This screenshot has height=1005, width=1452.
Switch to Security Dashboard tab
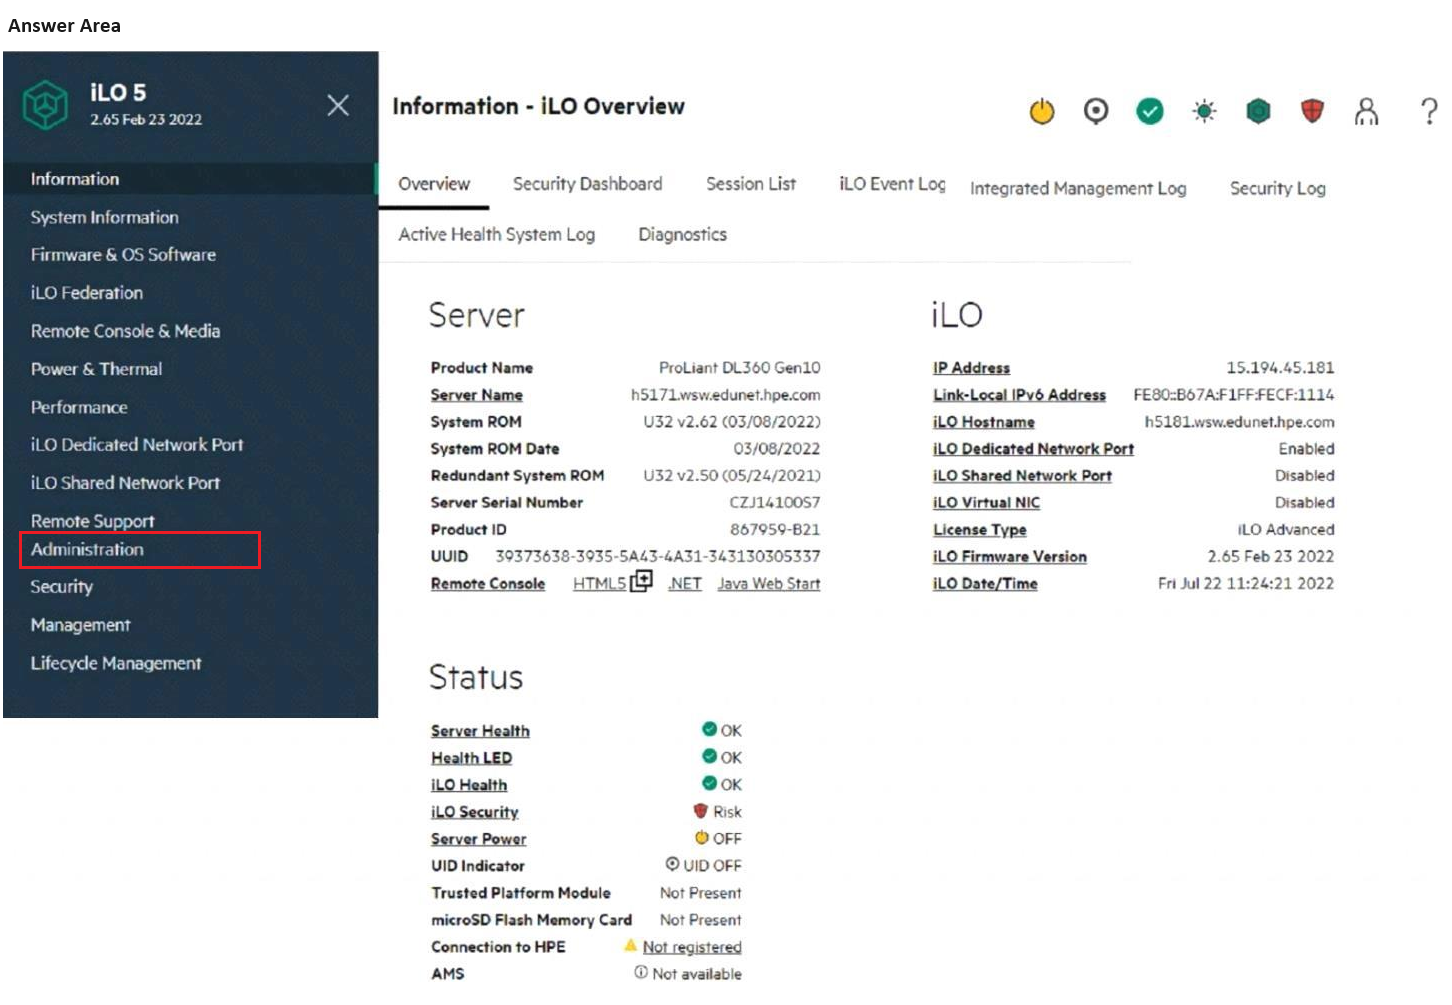point(588,184)
